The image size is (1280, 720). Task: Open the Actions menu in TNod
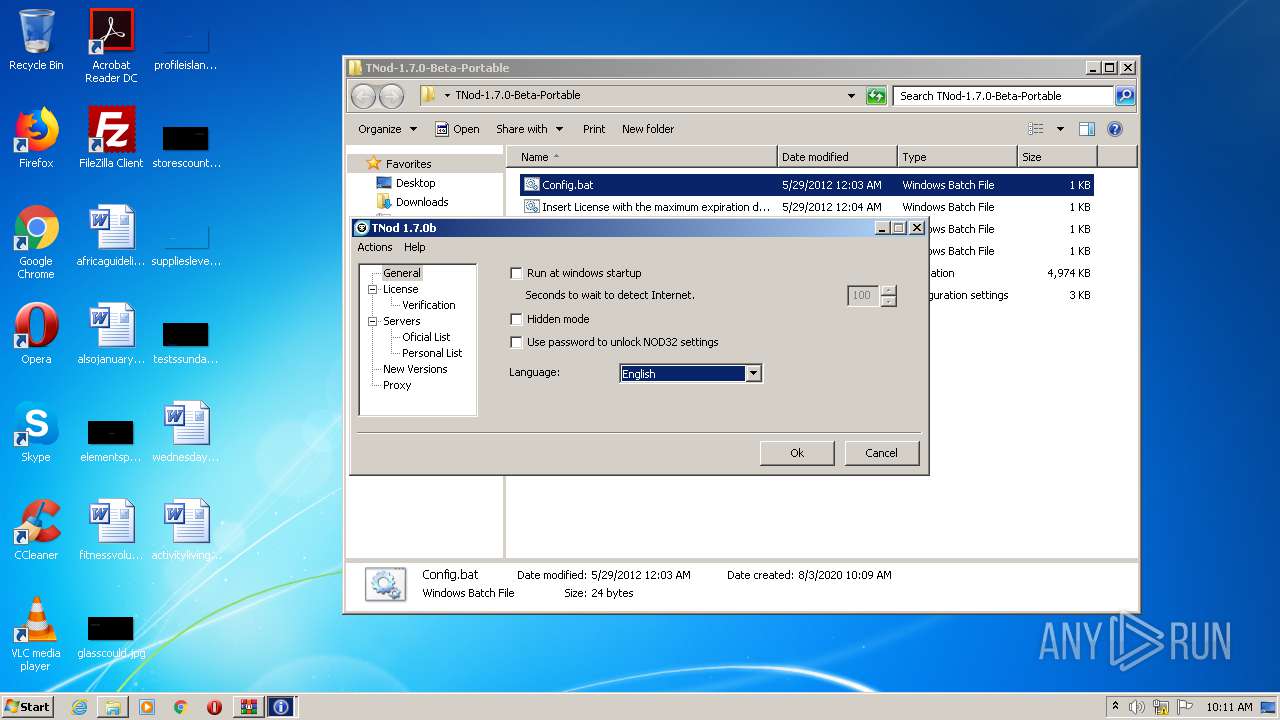[x=375, y=247]
